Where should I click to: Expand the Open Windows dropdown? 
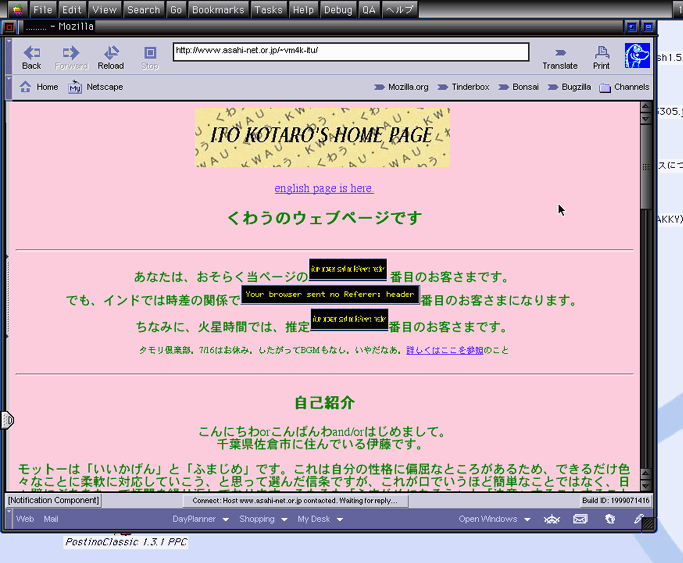coord(495,520)
